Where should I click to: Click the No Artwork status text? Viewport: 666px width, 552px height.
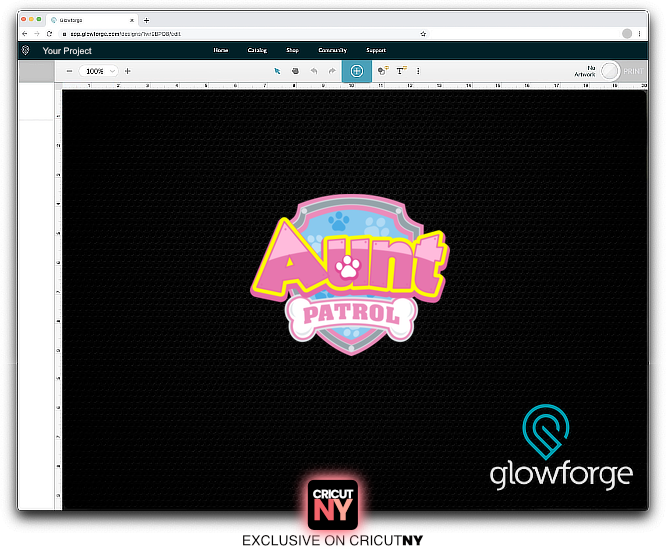tap(585, 71)
